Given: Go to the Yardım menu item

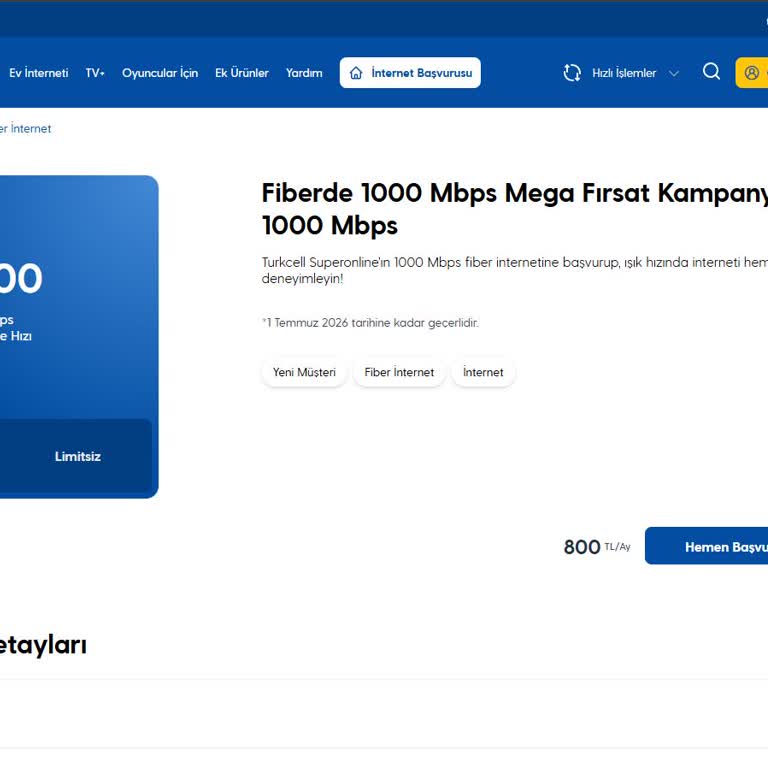Looking at the screenshot, I should pos(304,73).
